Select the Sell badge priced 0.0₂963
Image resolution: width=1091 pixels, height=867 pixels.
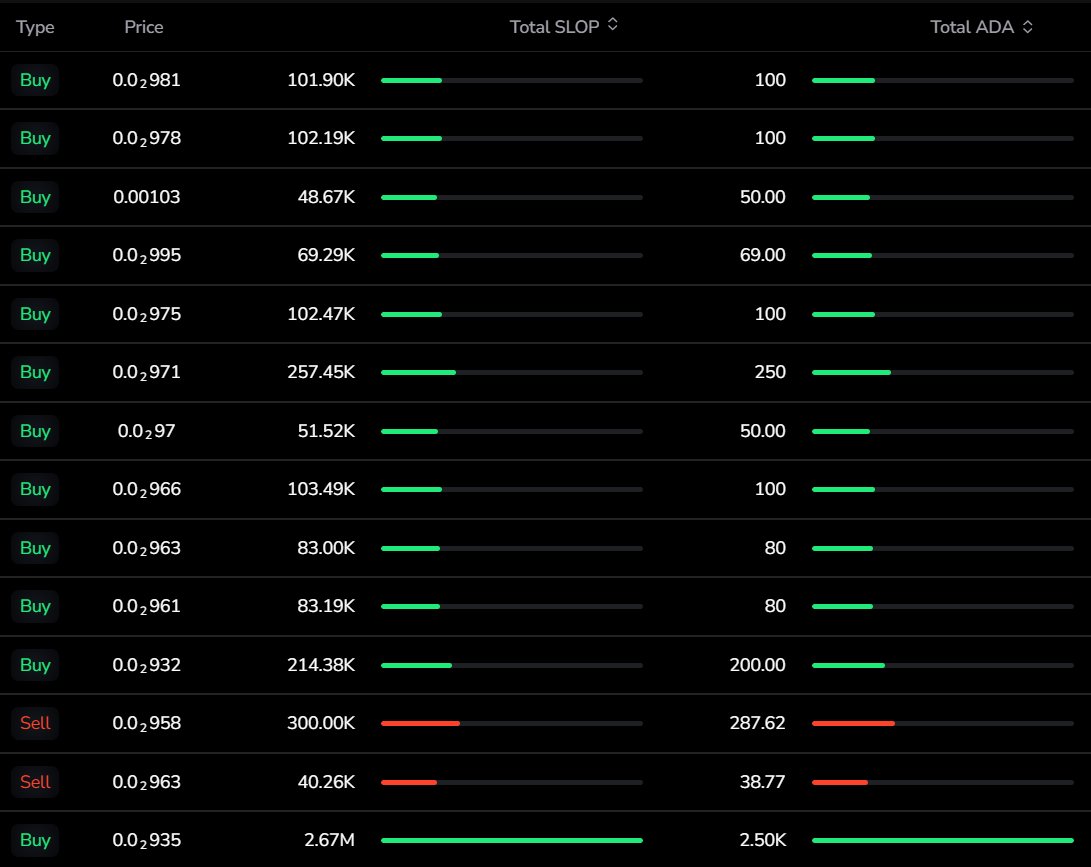tap(34, 782)
